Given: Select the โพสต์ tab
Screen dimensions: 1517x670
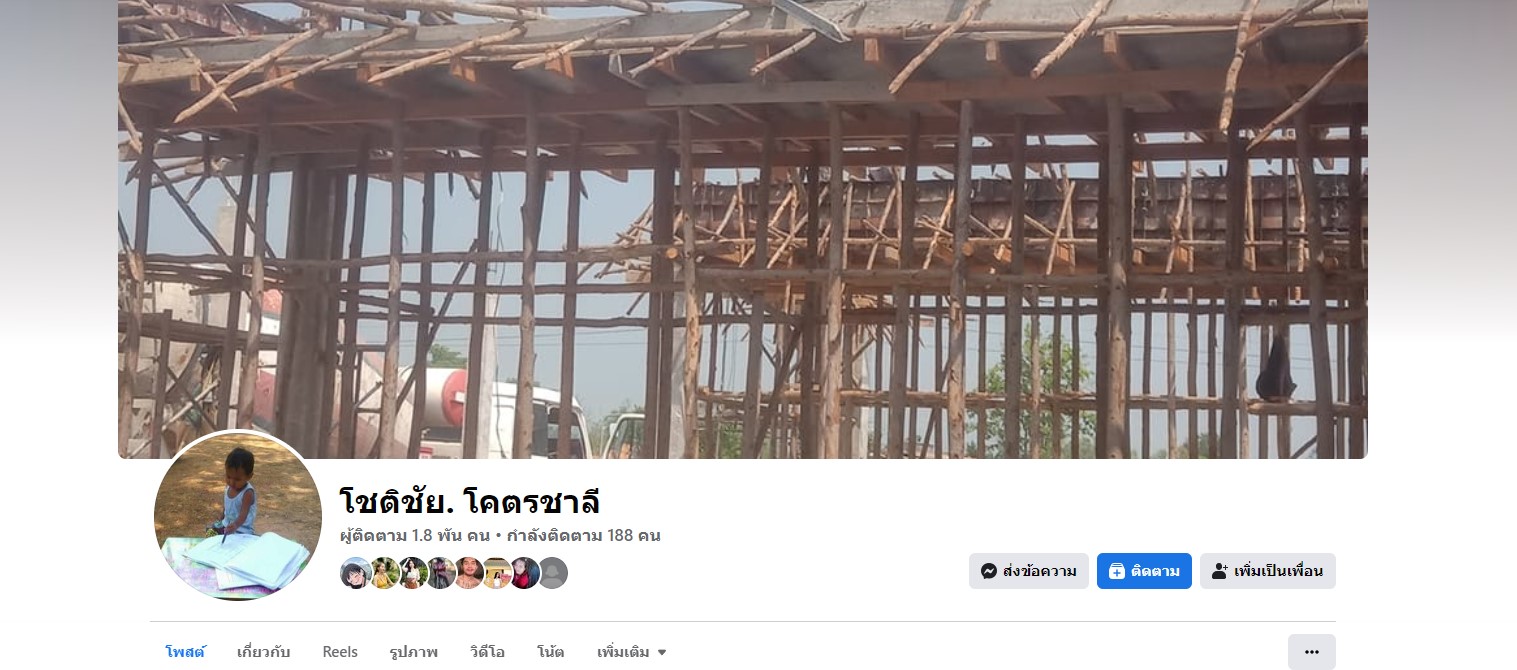Looking at the screenshot, I should coord(185,652).
